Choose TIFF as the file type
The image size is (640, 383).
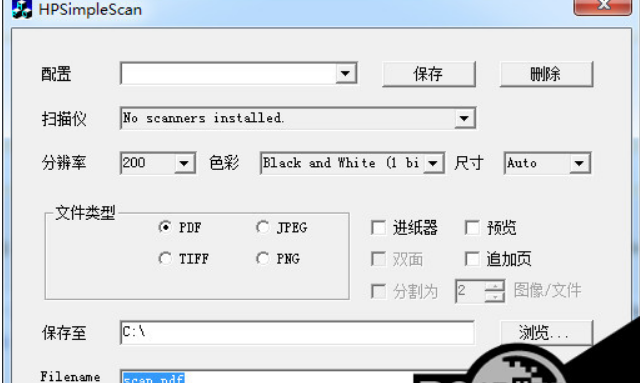pos(165,258)
